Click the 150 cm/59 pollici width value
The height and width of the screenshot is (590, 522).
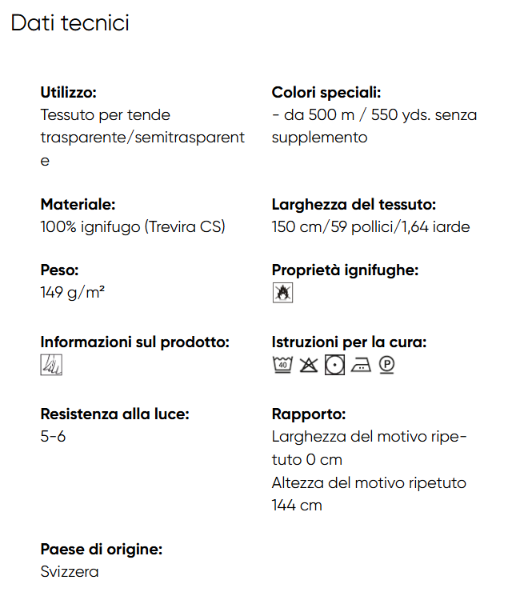371,227
